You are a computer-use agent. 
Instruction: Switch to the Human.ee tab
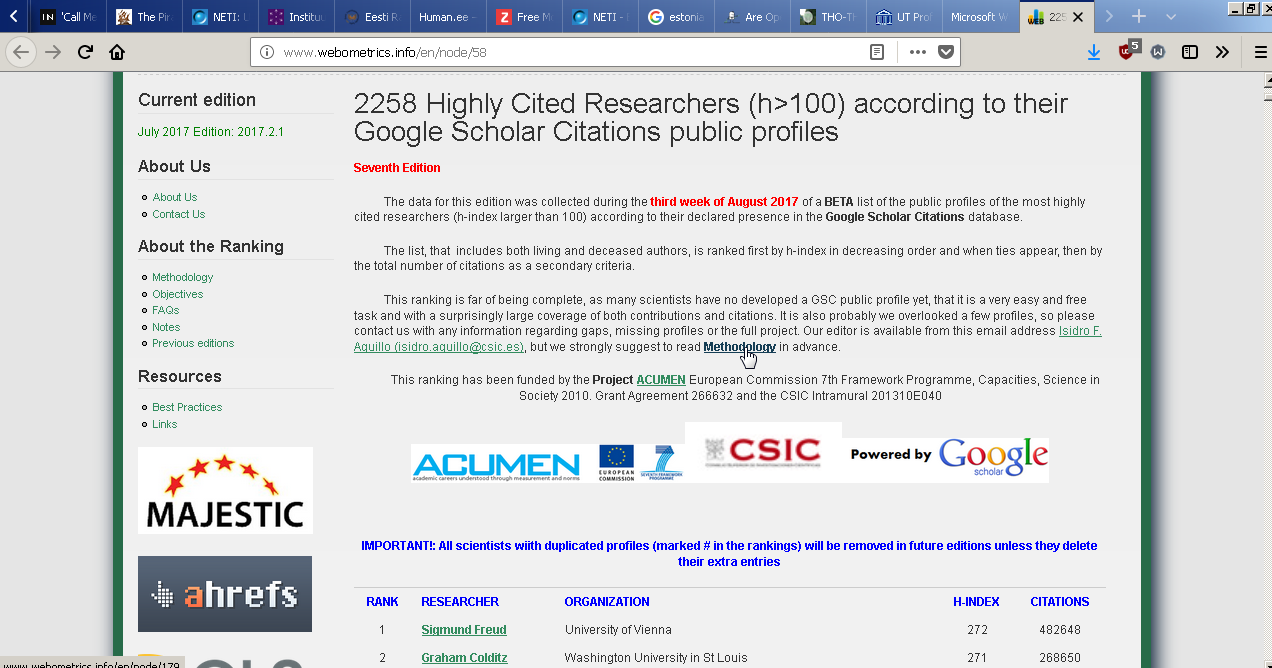point(449,17)
